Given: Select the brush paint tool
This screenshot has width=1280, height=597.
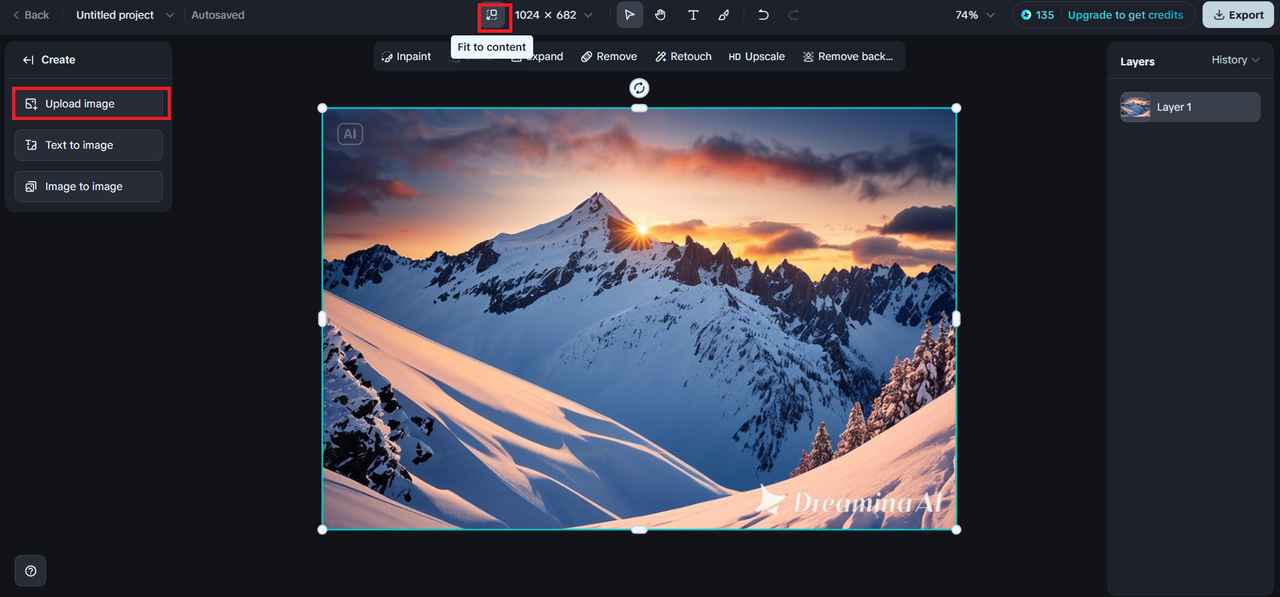Looking at the screenshot, I should (x=724, y=15).
